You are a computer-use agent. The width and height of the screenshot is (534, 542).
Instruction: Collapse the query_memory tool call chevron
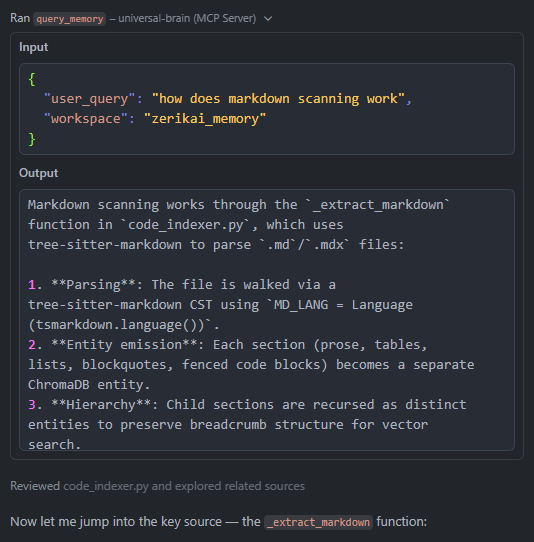[268, 19]
